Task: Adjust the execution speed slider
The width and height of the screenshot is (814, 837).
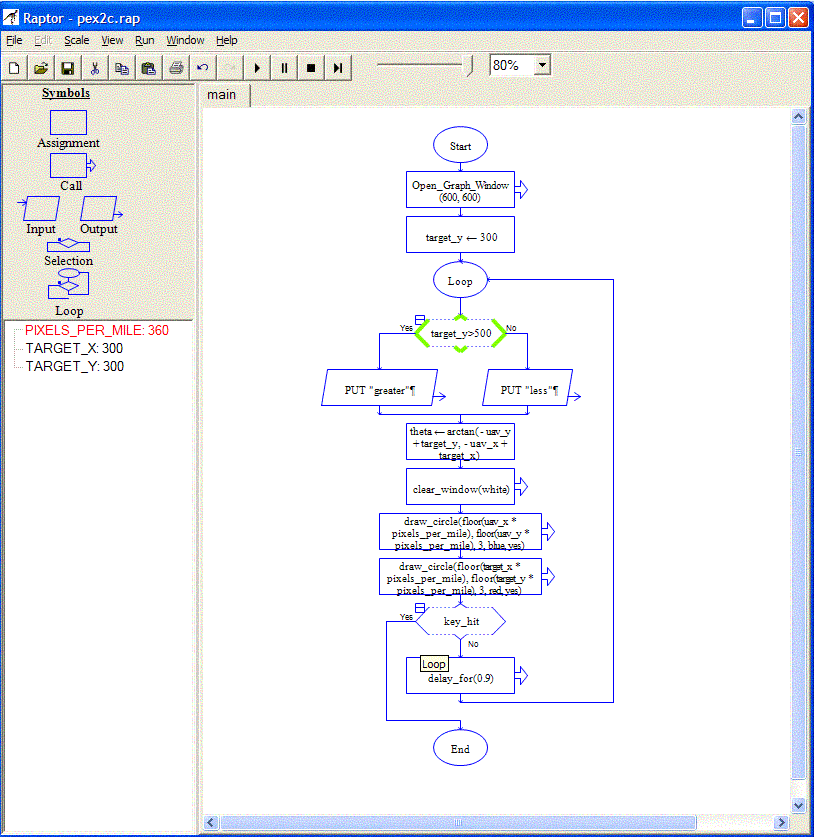Action: click(470, 66)
